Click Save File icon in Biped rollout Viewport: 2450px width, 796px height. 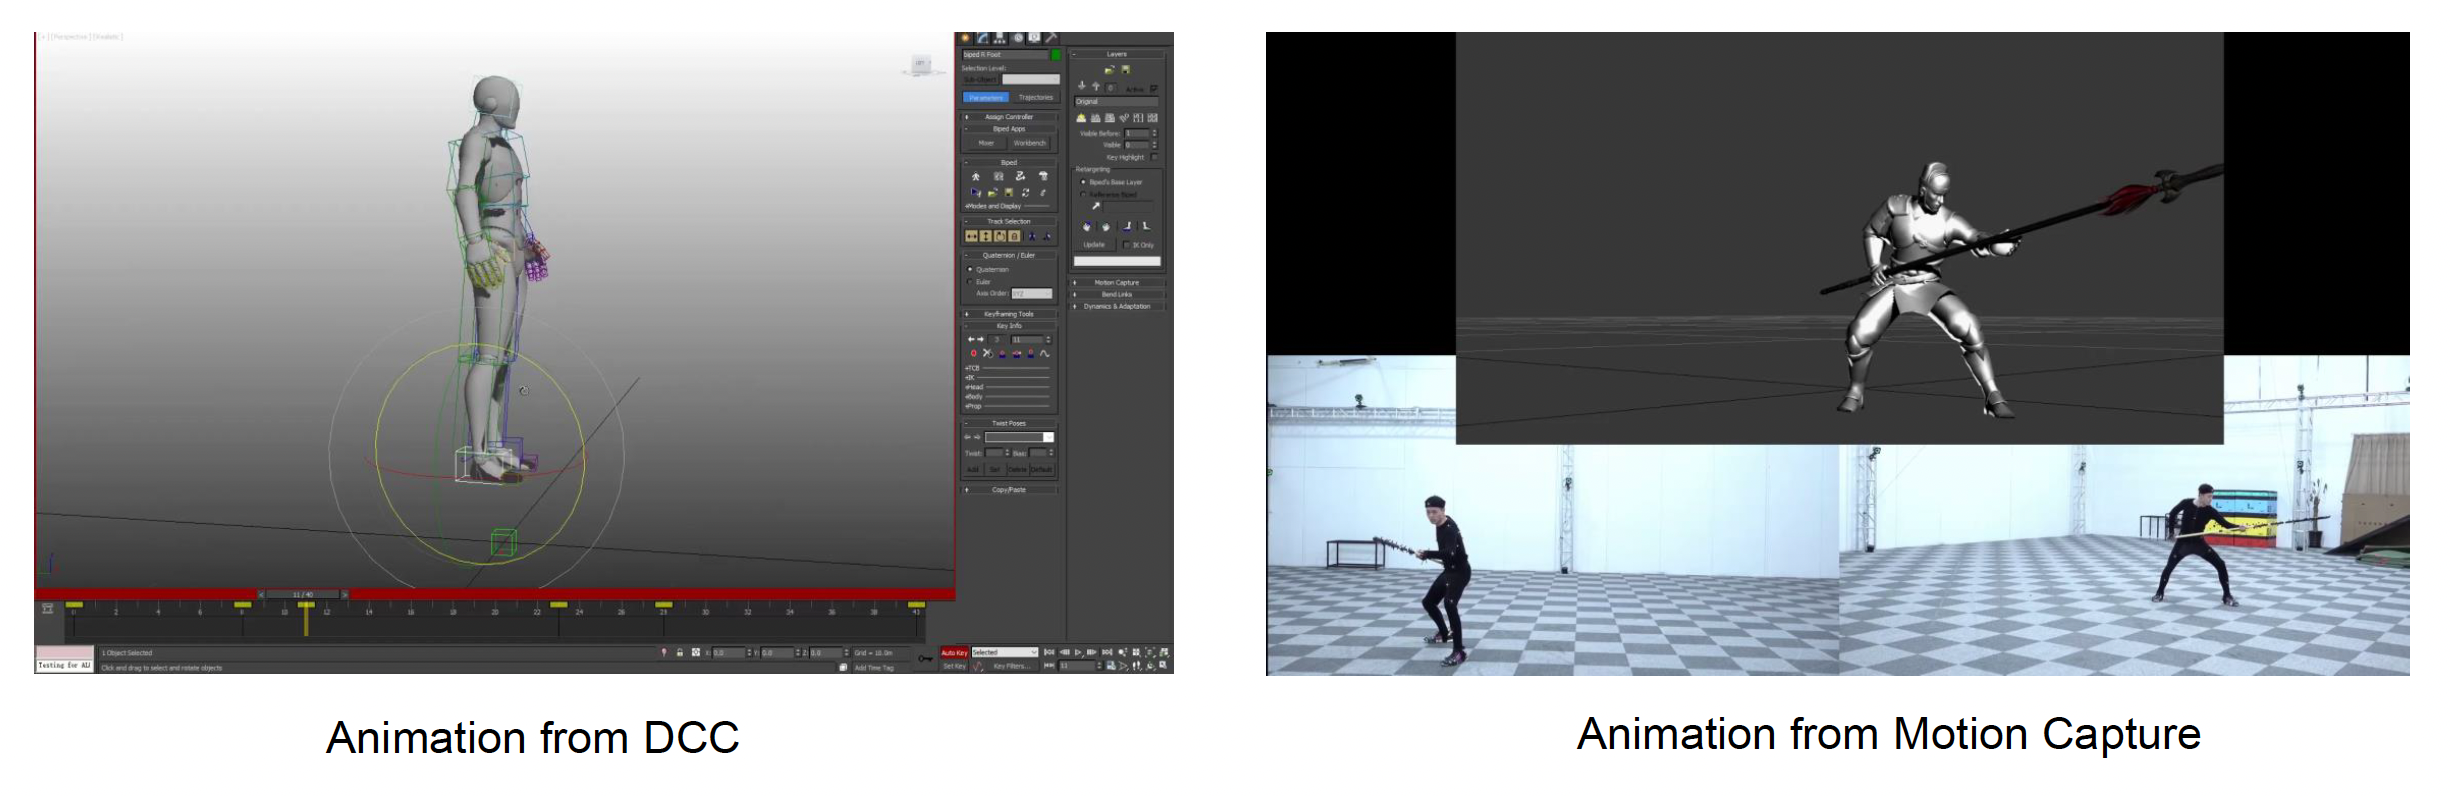pyautogui.click(x=1009, y=193)
